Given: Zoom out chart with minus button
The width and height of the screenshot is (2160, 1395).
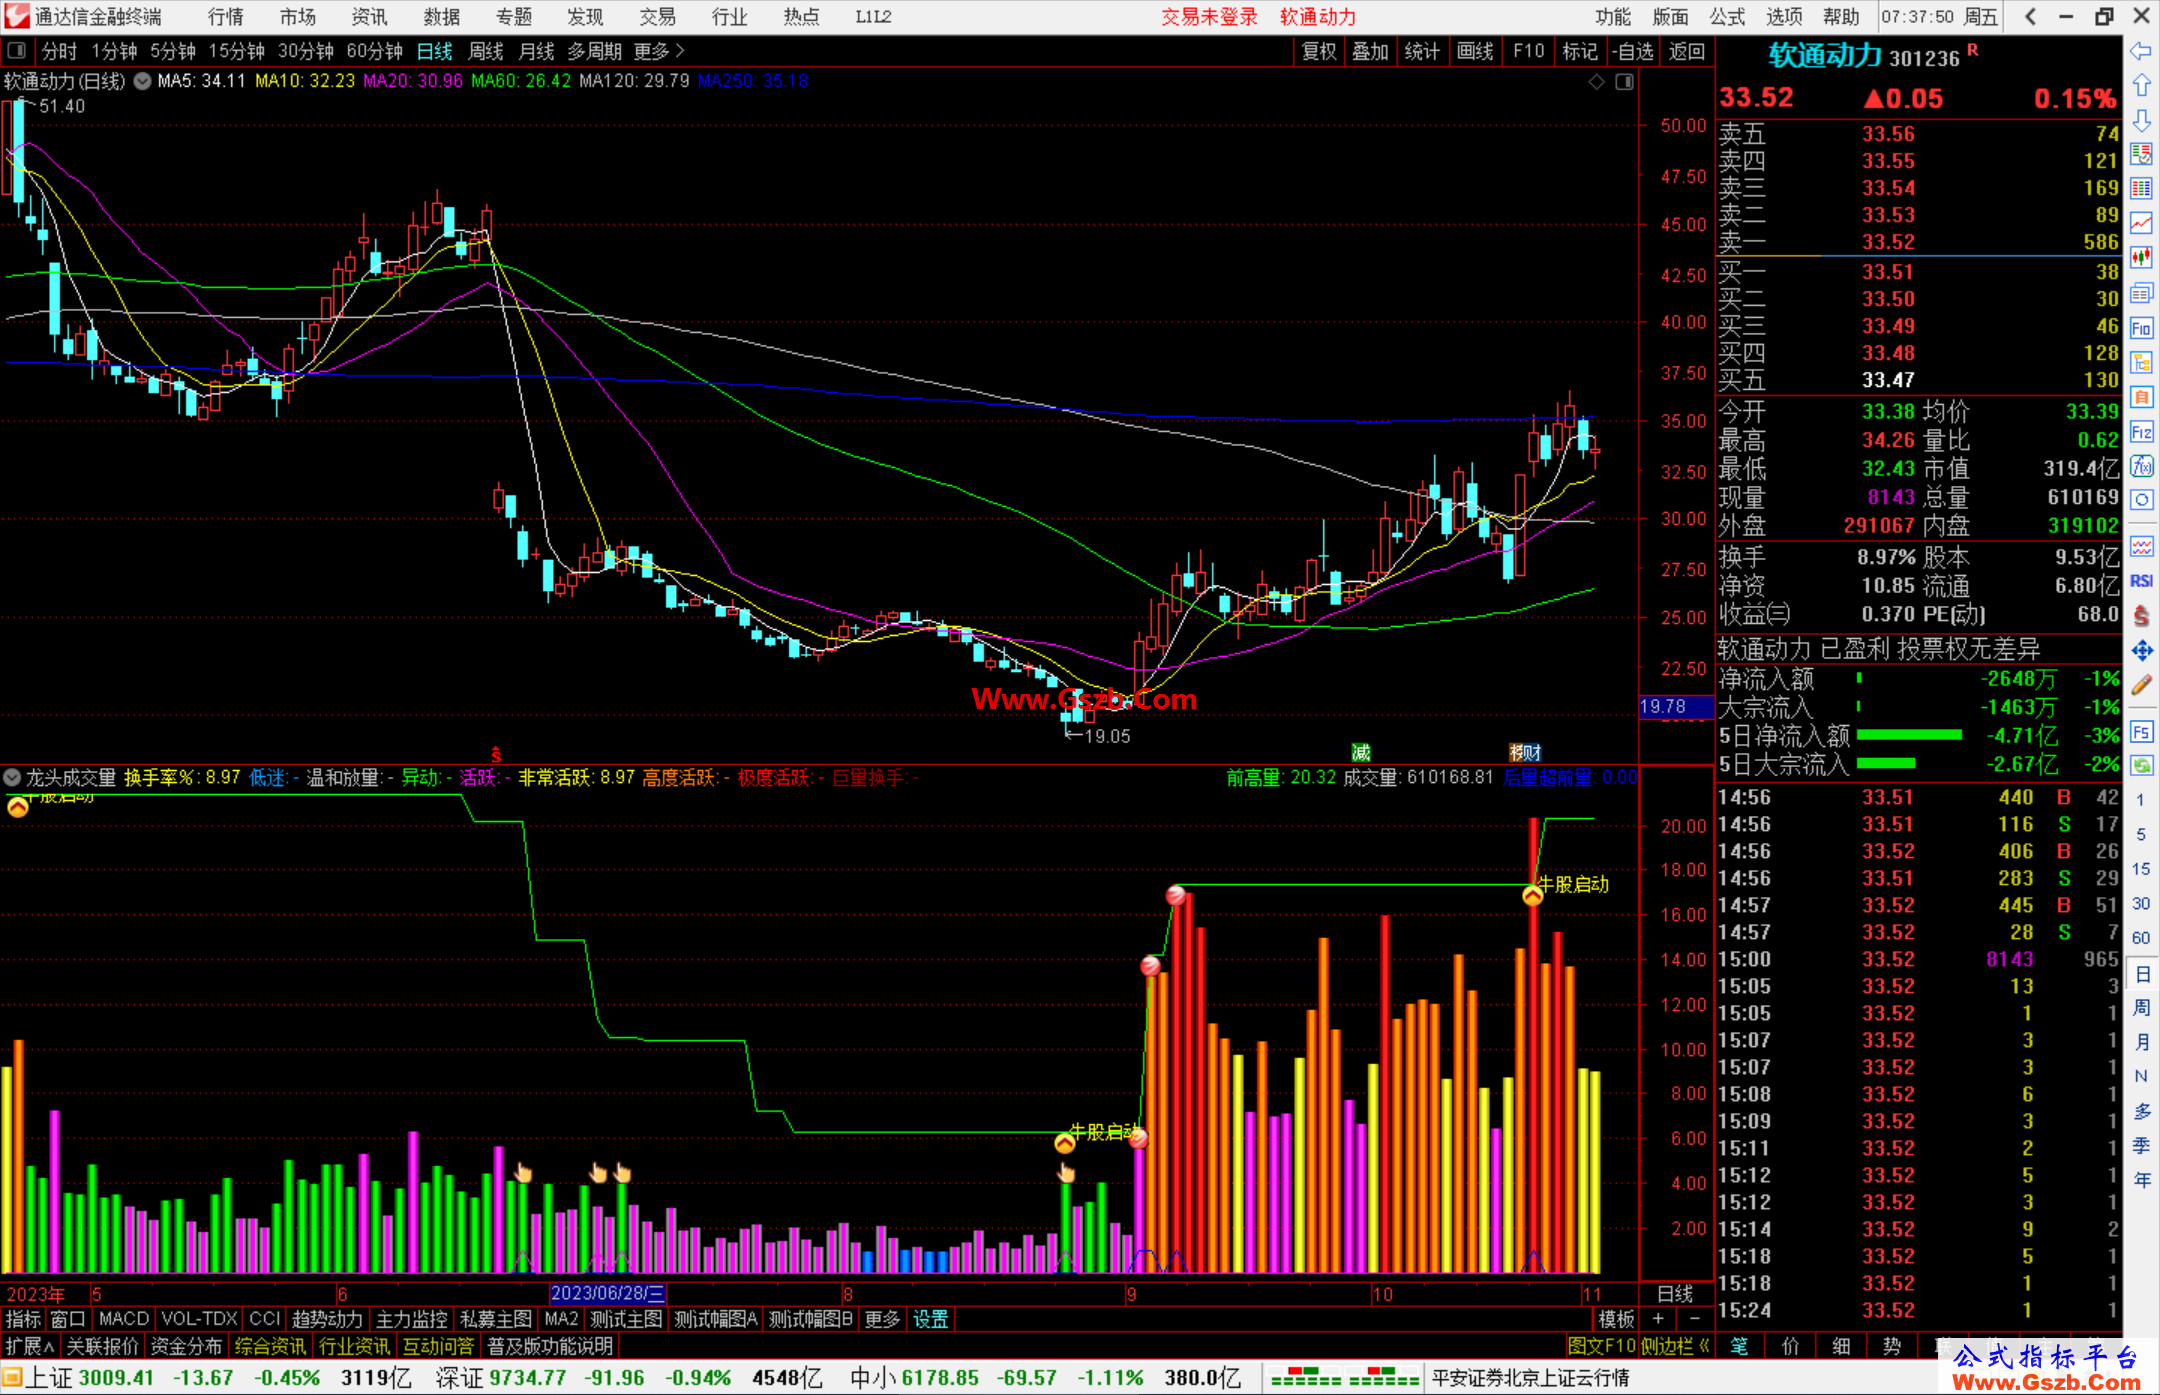Looking at the screenshot, I should pos(1694,1319).
